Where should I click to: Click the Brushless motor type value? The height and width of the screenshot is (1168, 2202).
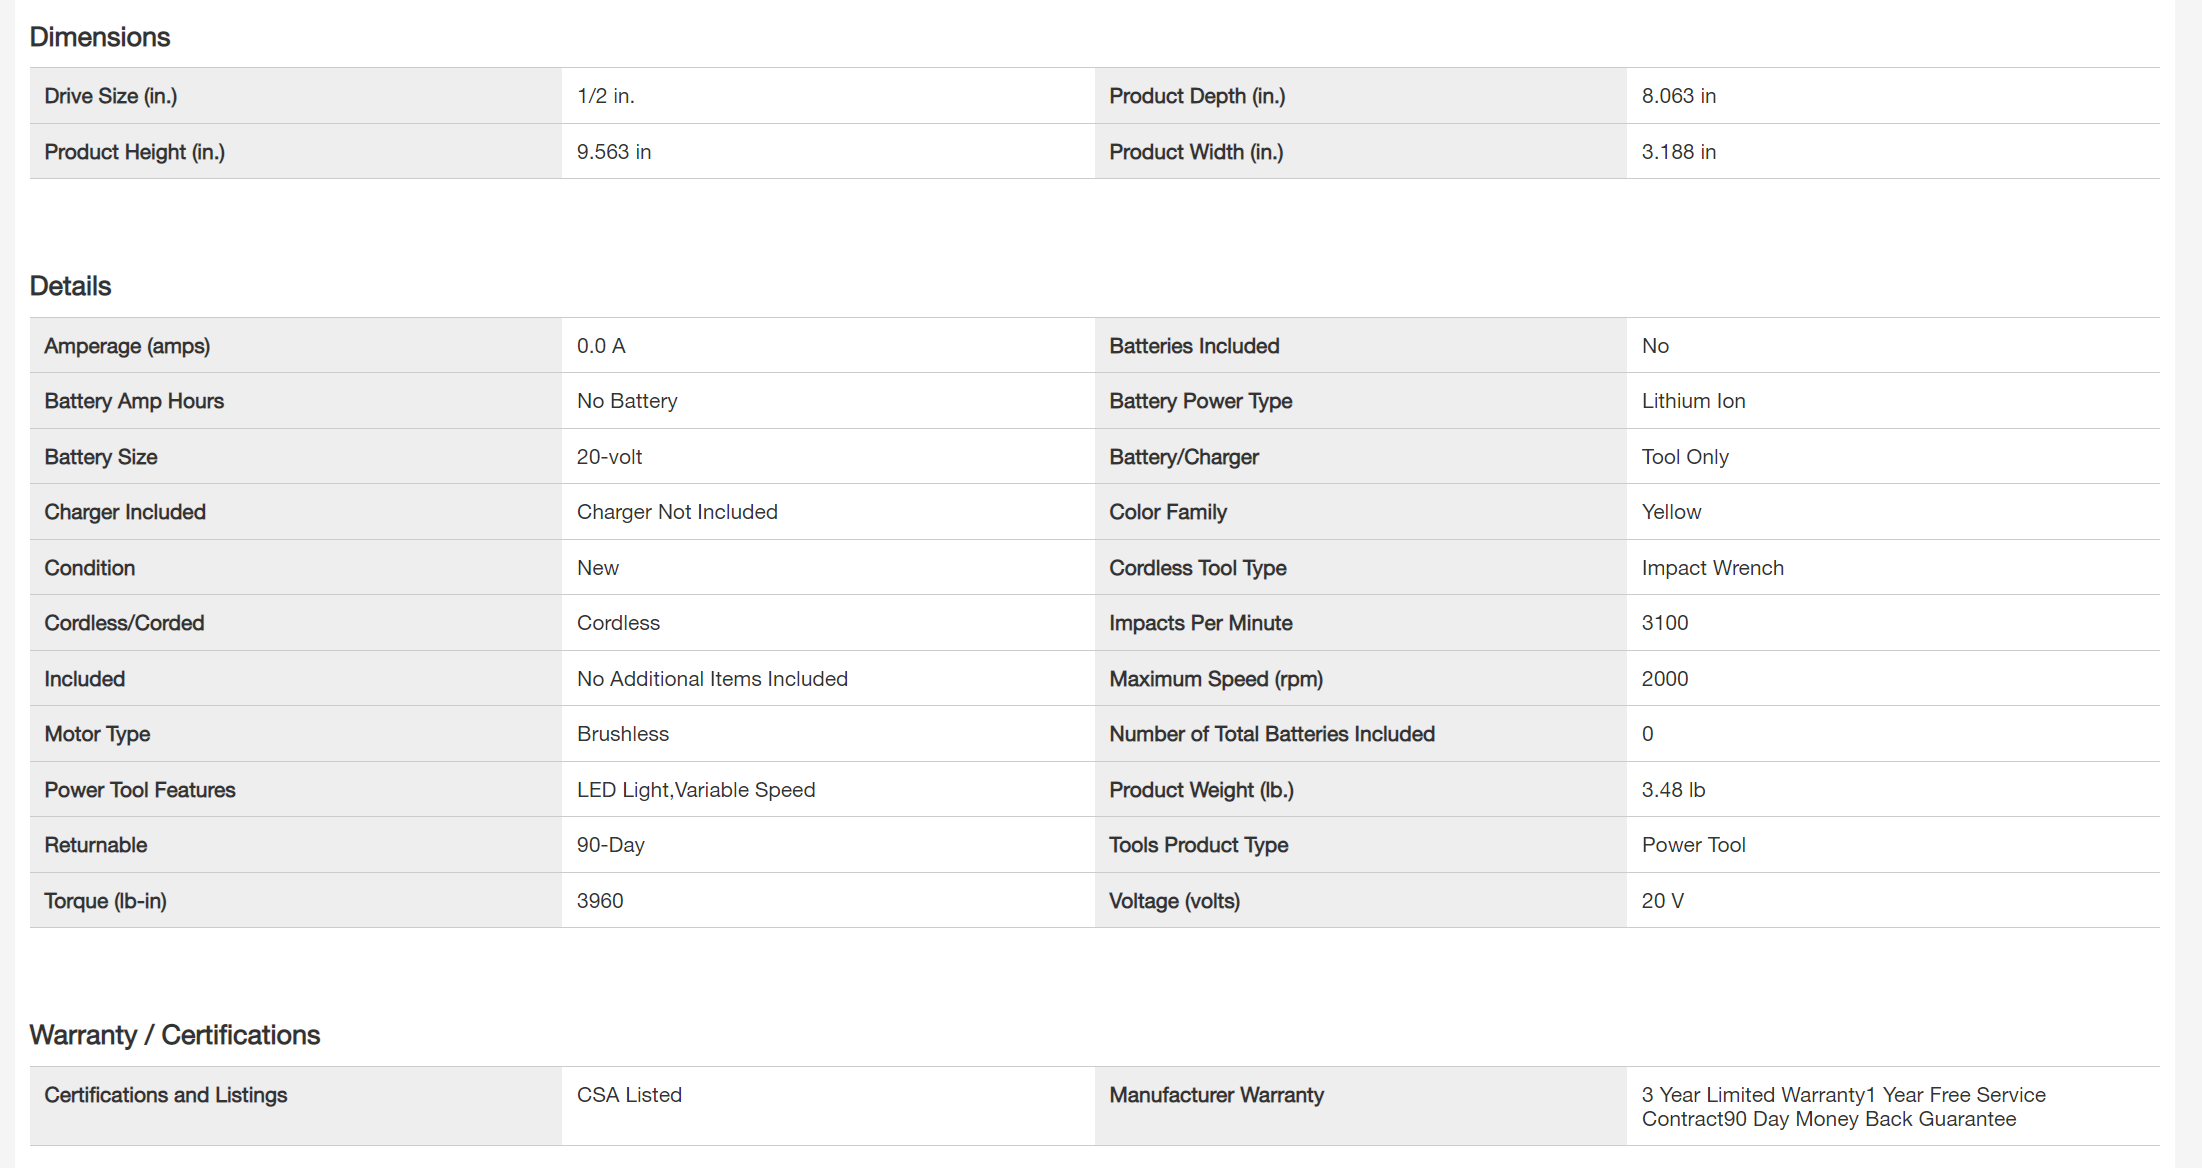623,734
